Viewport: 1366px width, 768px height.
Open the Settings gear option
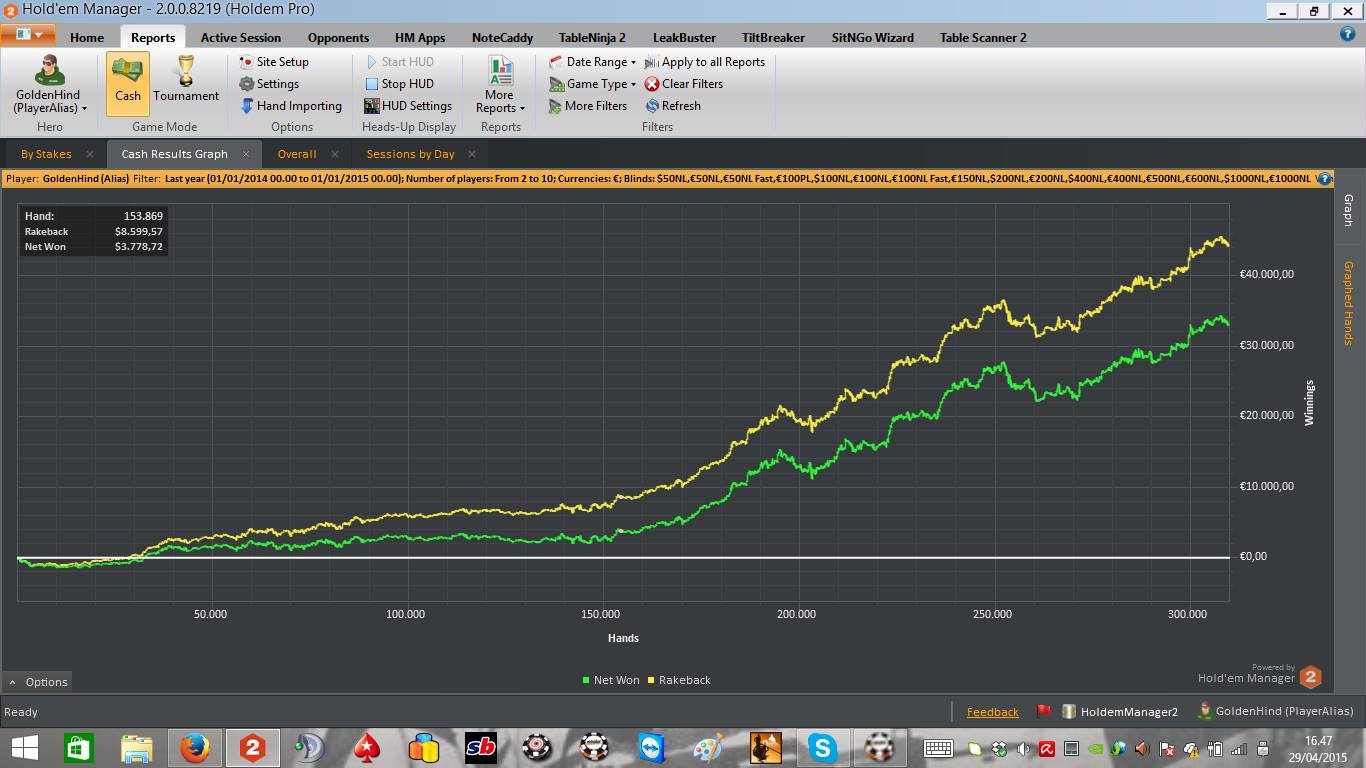click(269, 84)
